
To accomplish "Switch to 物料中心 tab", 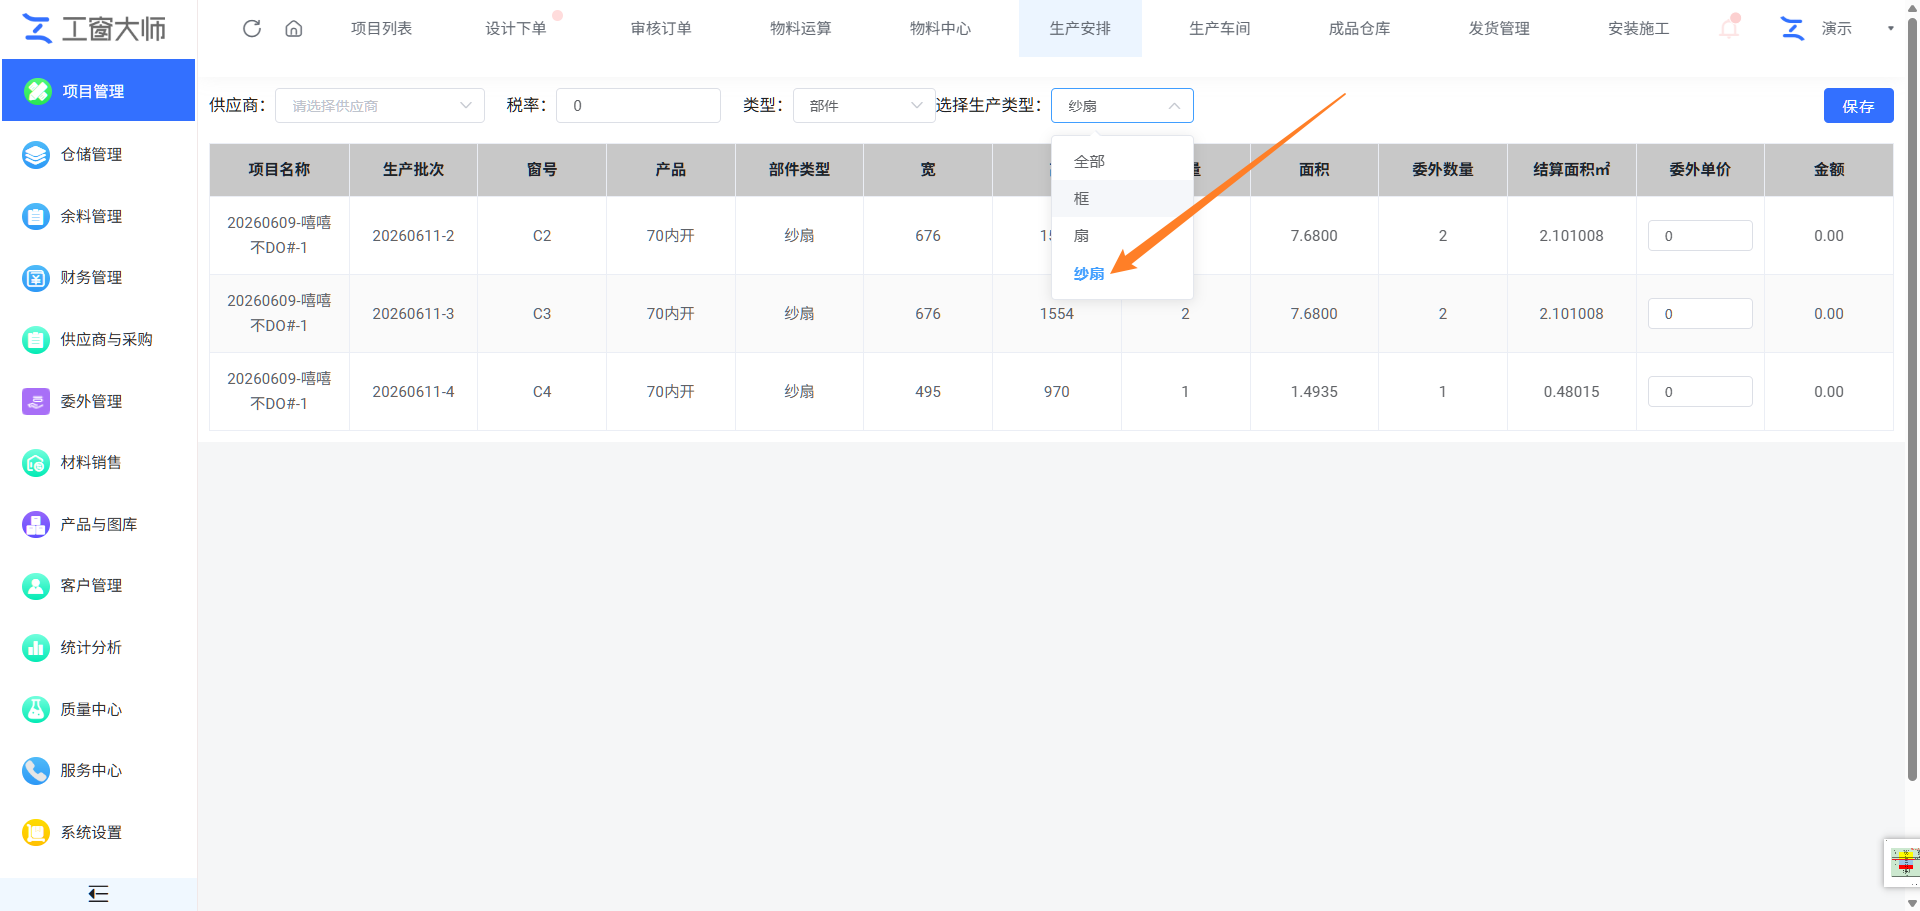I will click(940, 28).
